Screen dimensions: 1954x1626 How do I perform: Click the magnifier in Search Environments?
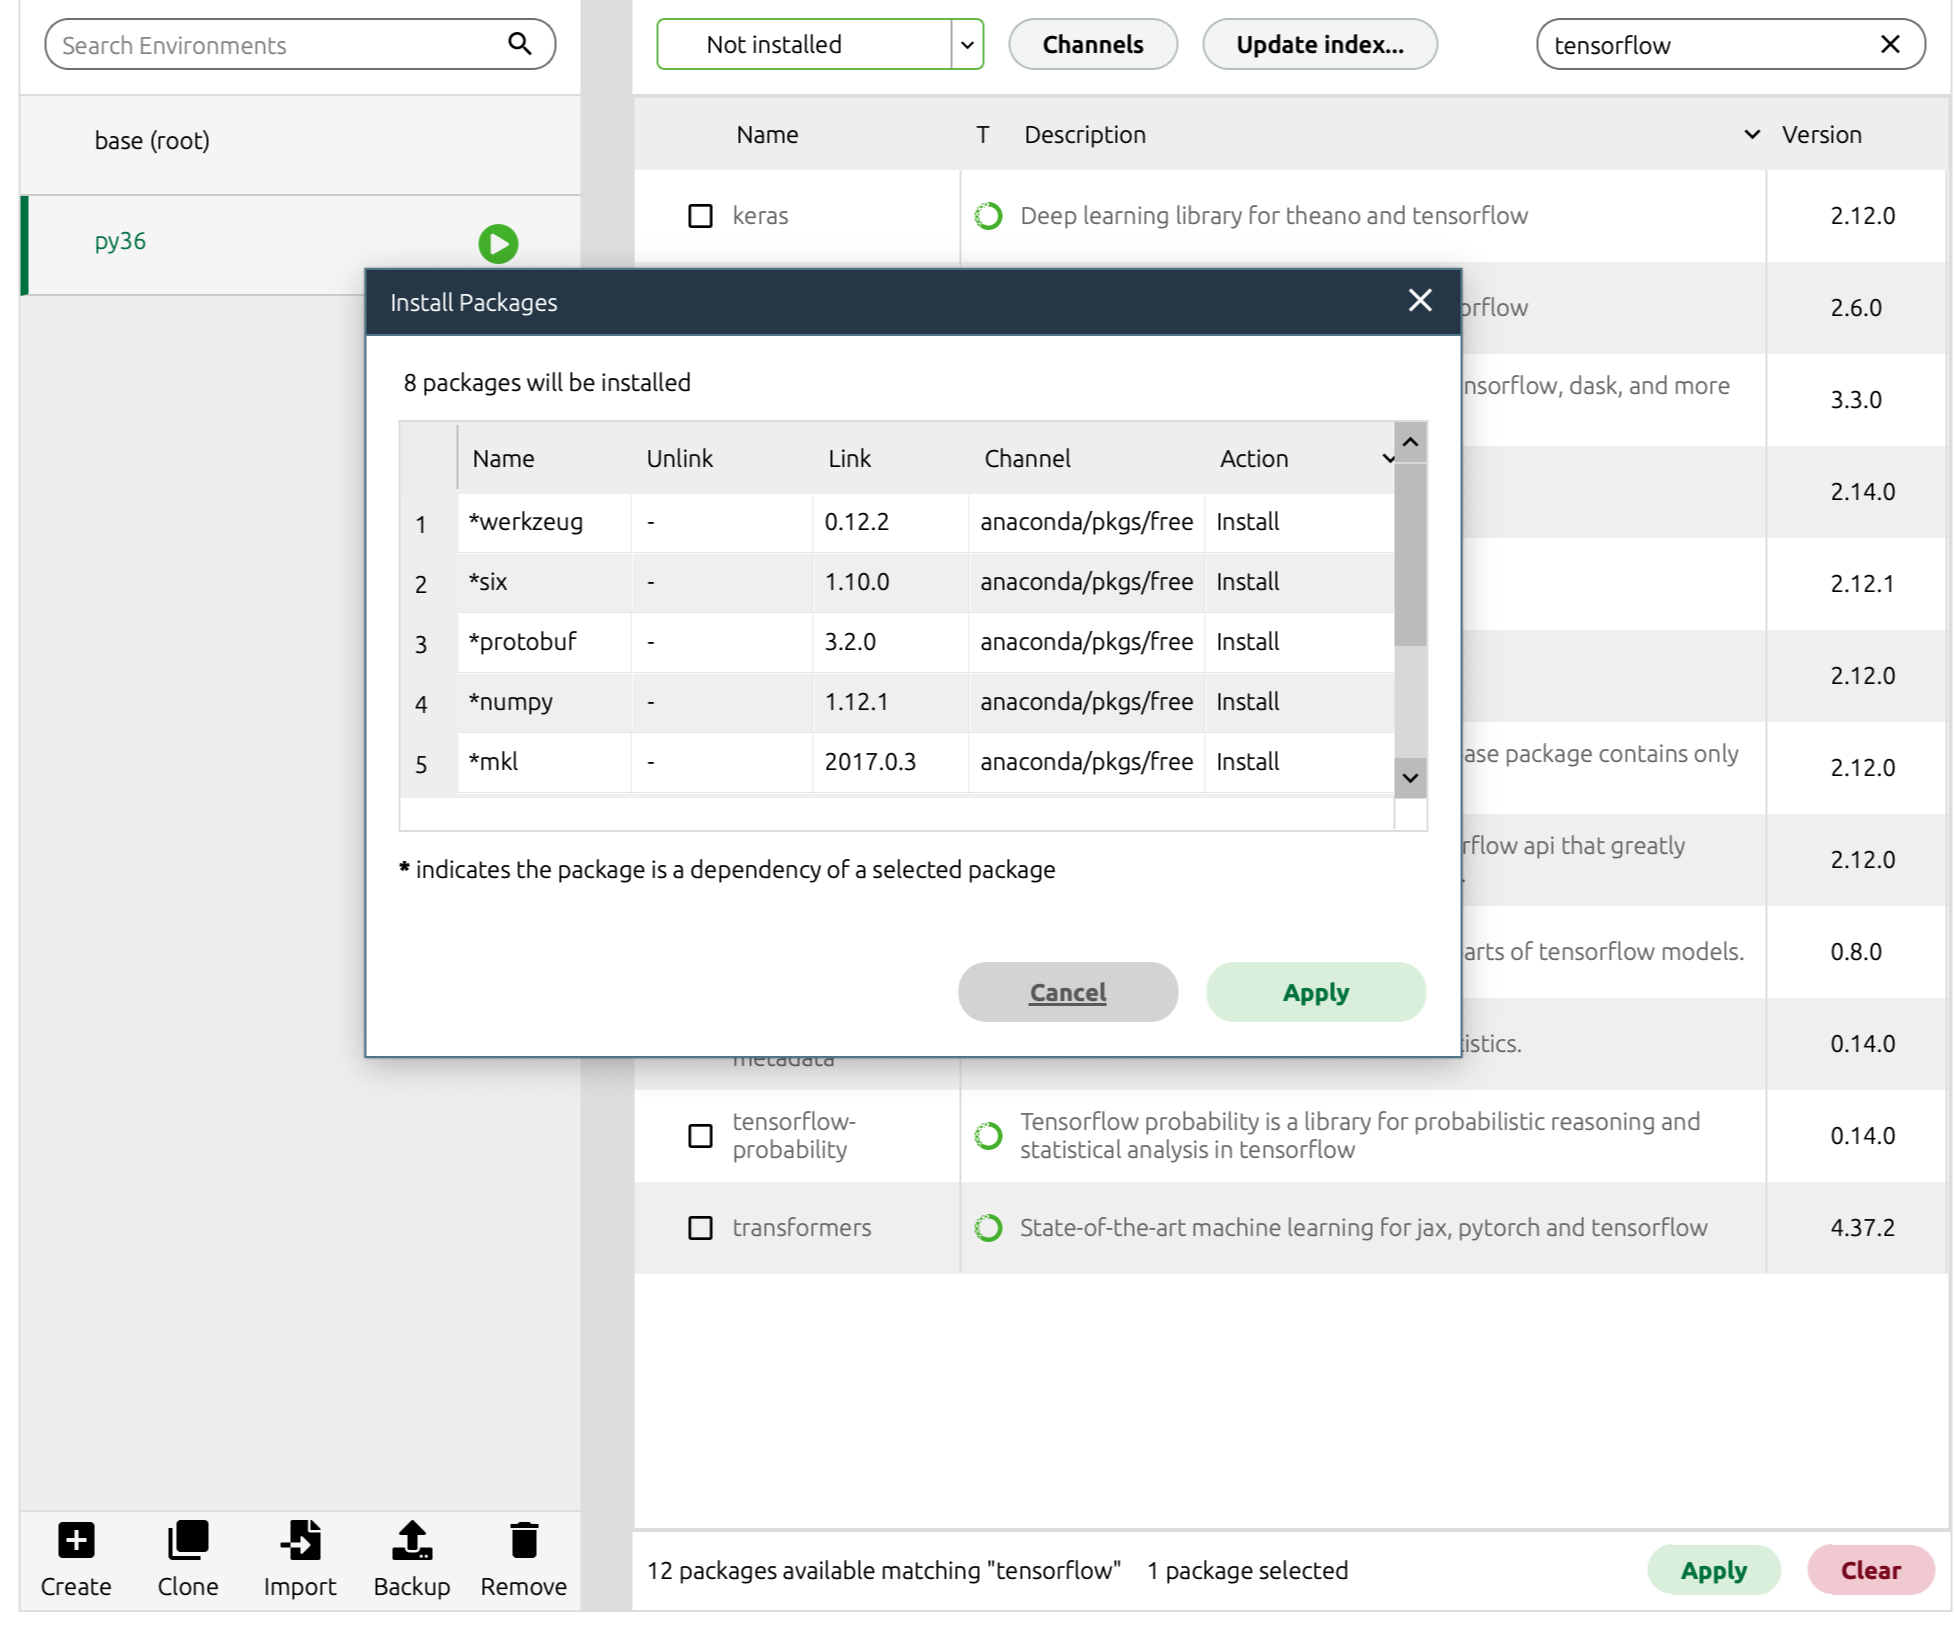tap(519, 43)
